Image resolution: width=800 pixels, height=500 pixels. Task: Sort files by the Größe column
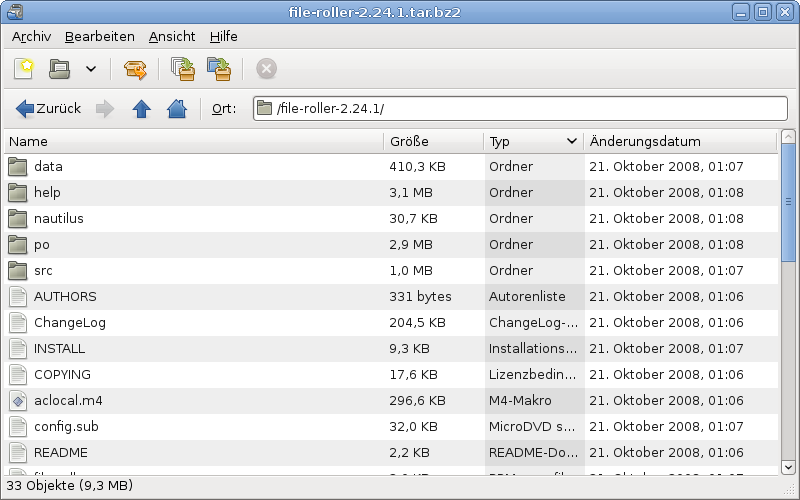pyautogui.click(x=433, y=142)
